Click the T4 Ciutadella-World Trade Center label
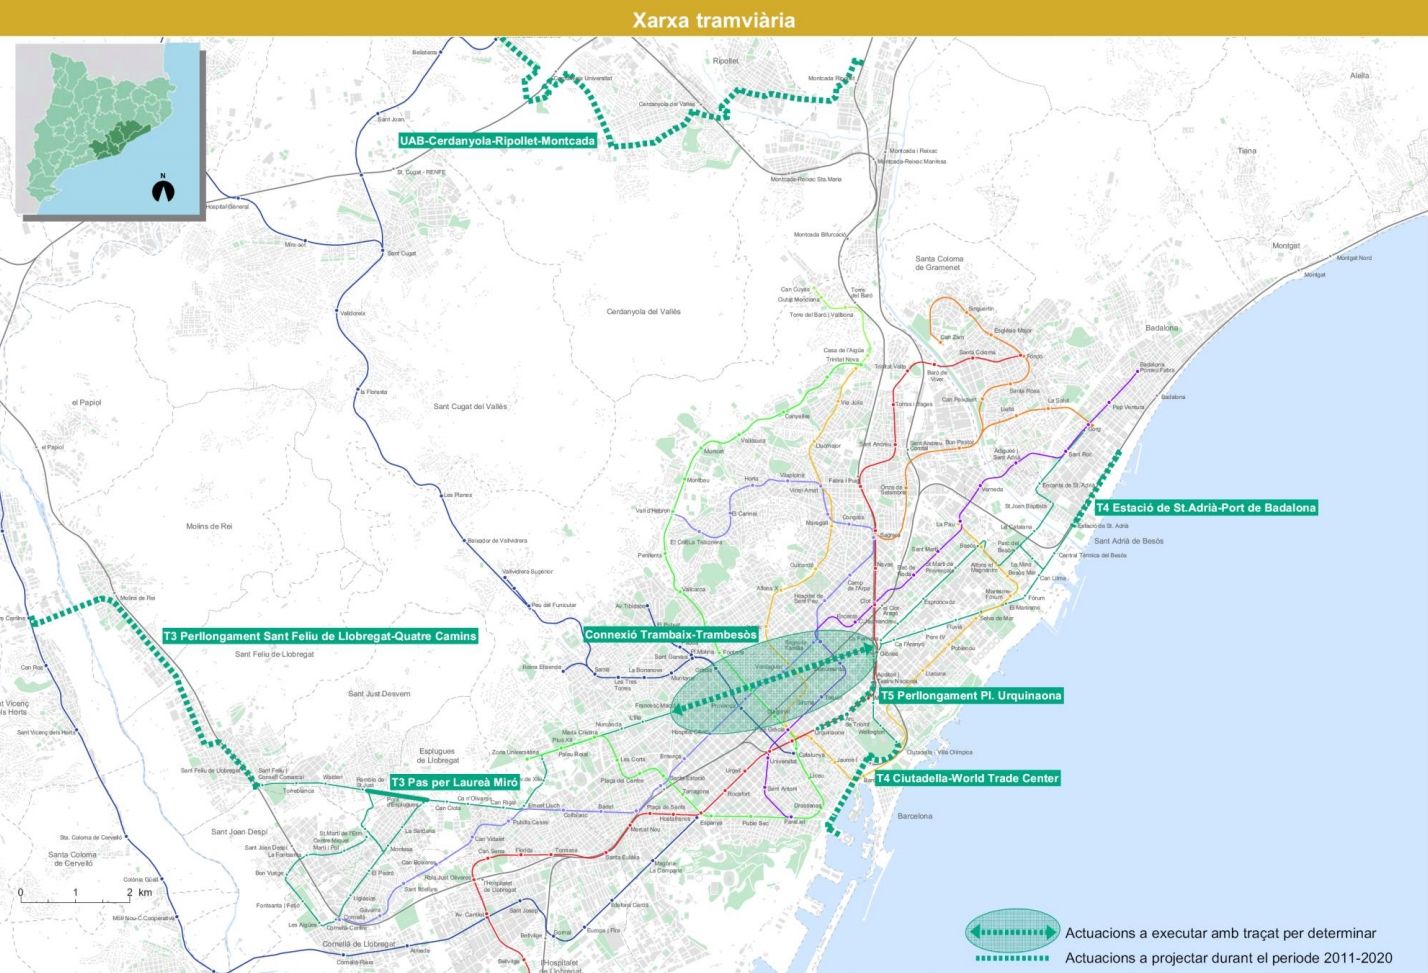This screenshot has width=1428, height=973. [967, 778]
